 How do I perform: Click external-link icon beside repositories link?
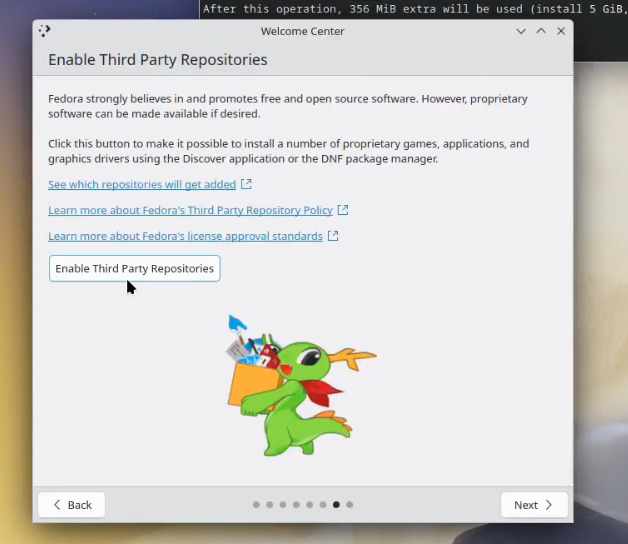(246, 184)
